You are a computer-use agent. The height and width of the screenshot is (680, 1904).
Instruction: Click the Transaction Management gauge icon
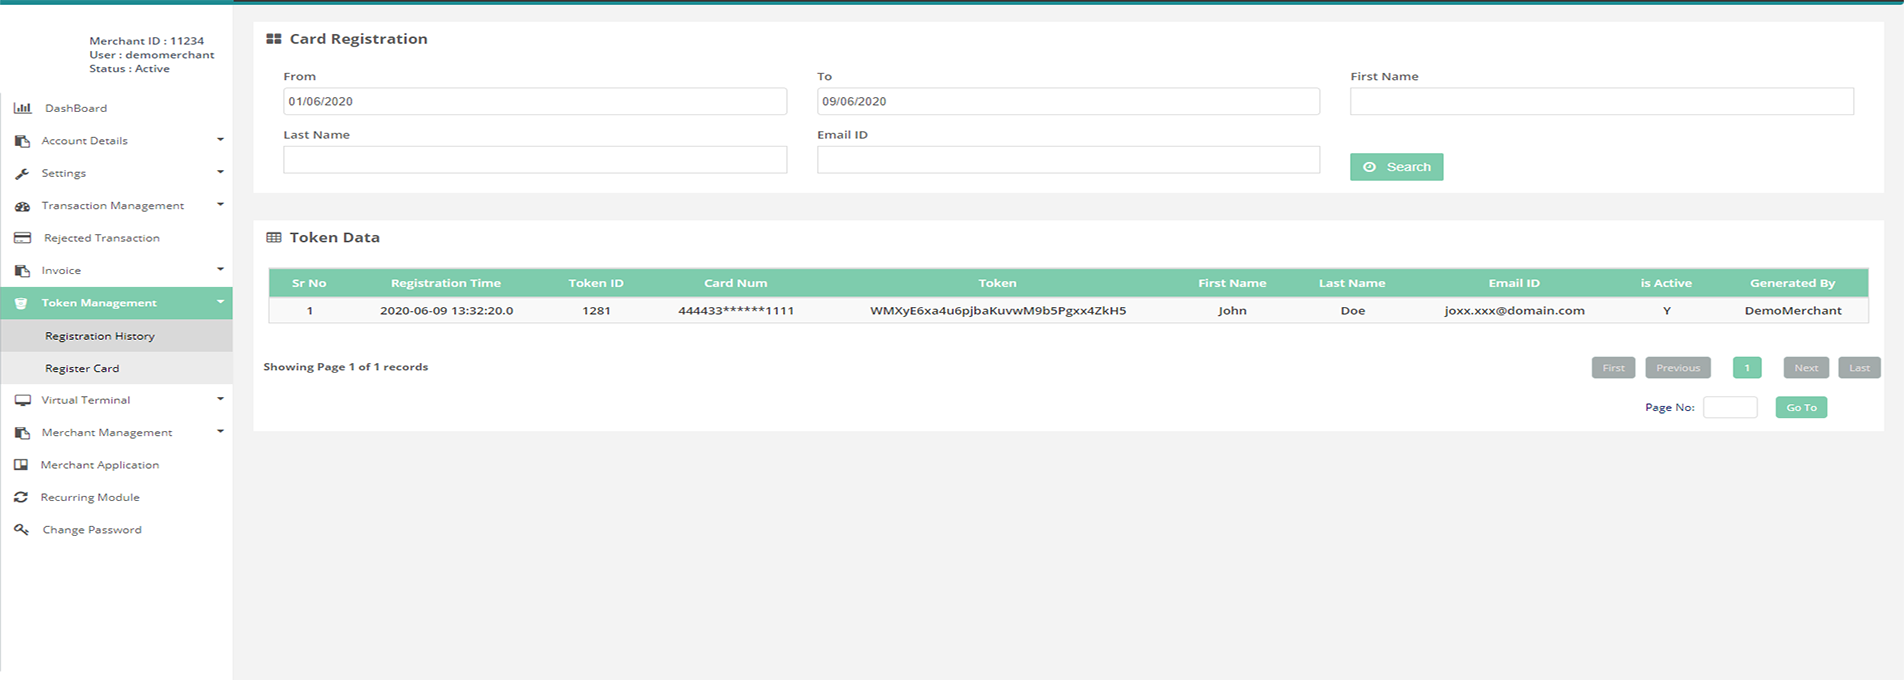(x=22, y=206)
